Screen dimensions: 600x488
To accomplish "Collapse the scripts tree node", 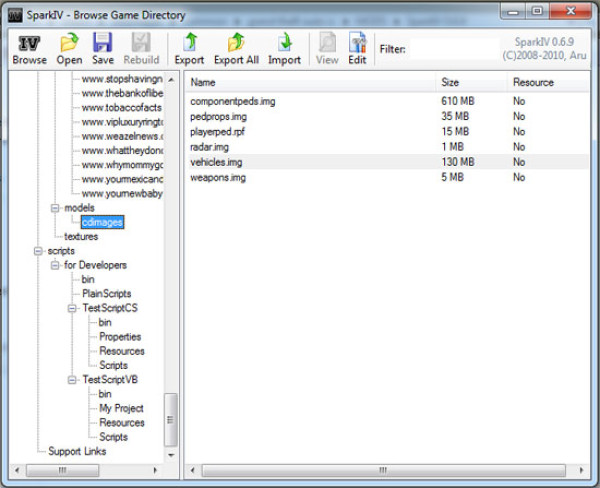I will tap(38, 251).
